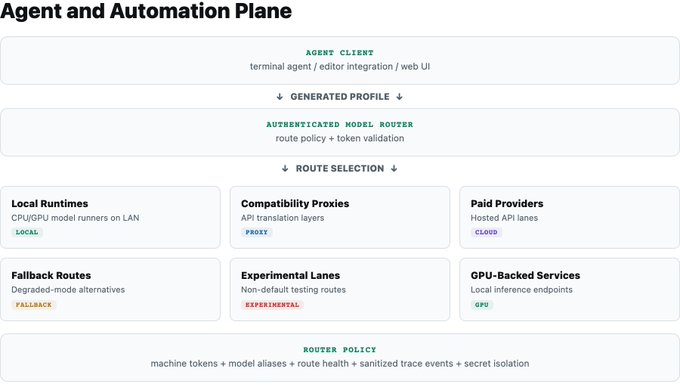Select the LOCAL tag badge
The height and width of the screenshot is (387, 680).
coord(27,232)
